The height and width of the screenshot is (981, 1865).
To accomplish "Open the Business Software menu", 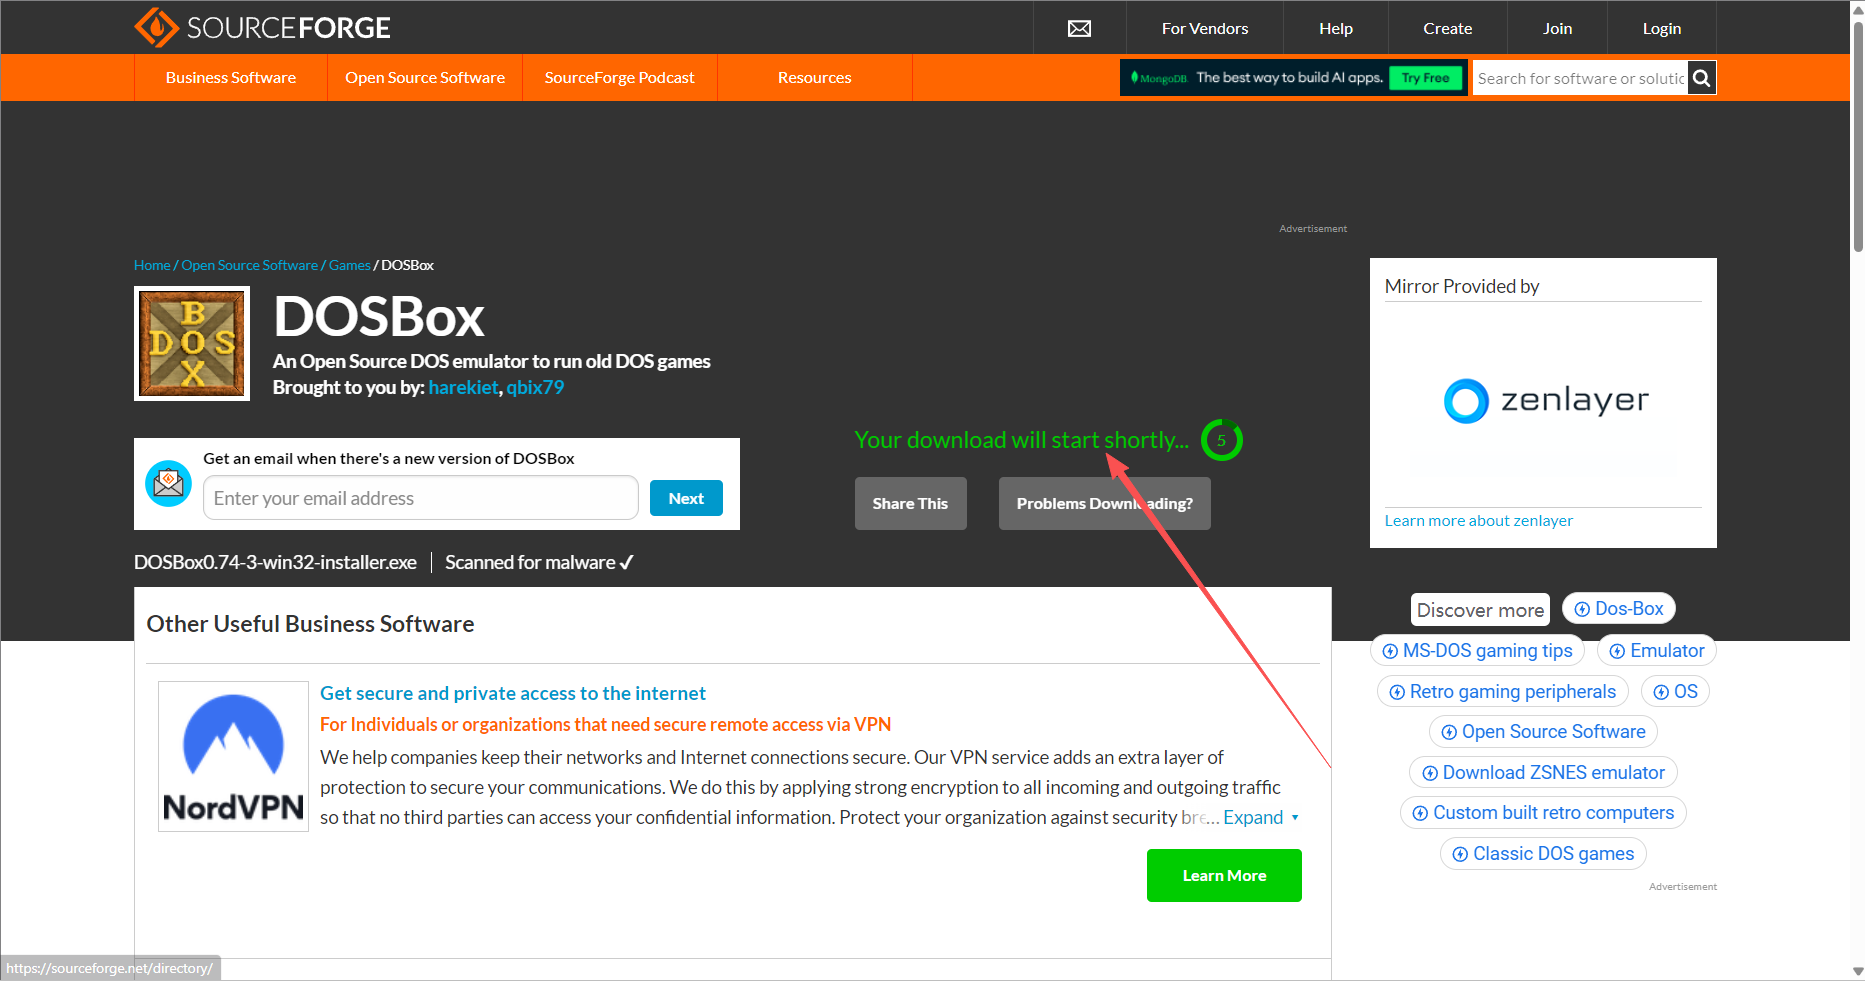I will pos(231,78).
